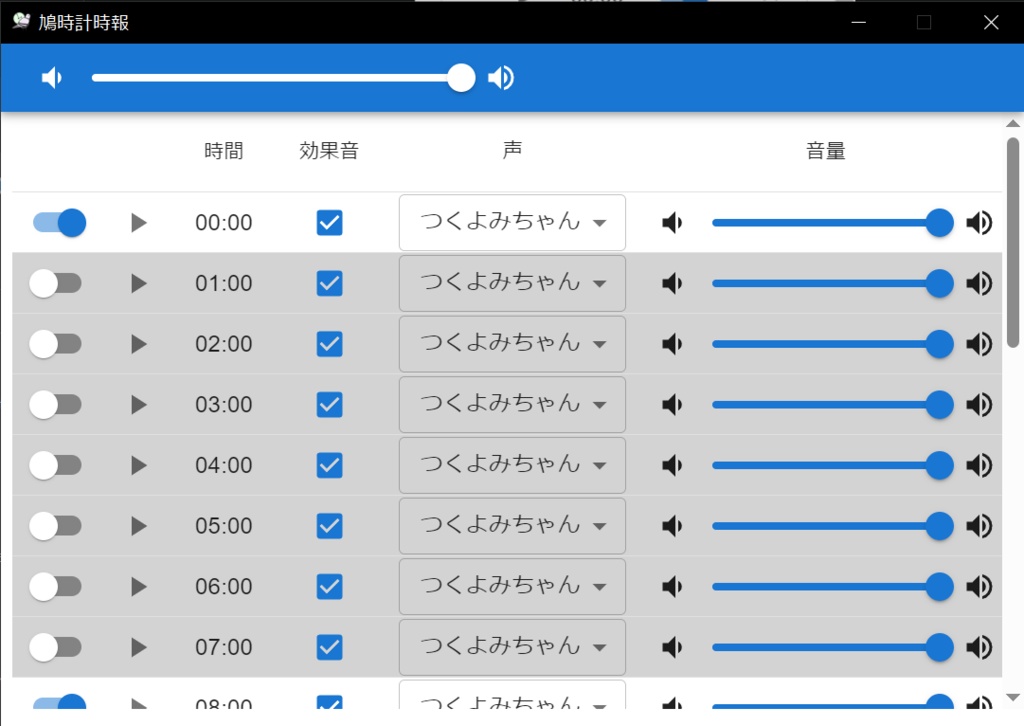Click the 01:00 row low-volume speaker icon

click(673, 284)
